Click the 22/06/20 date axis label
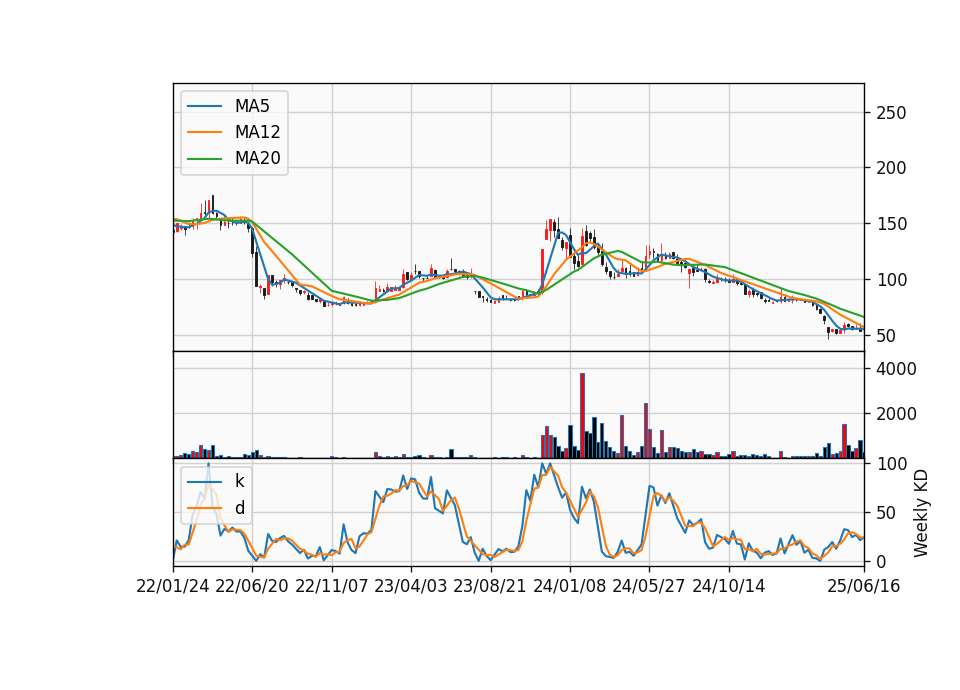The height and width of the screenshot is (690, 960). [252, 587]
